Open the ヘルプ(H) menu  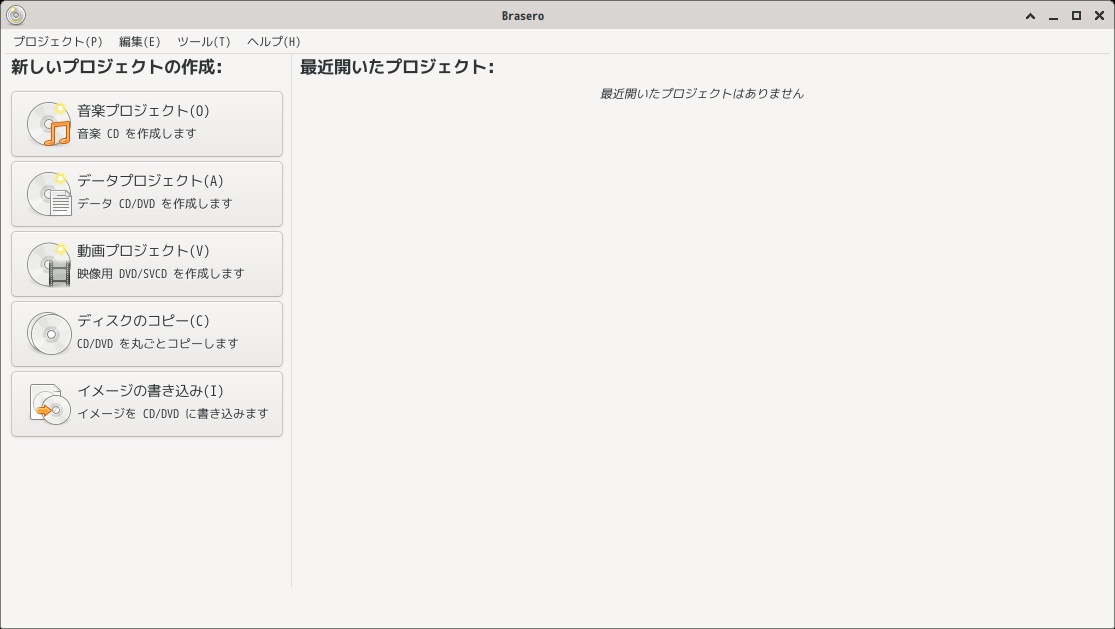274,42
